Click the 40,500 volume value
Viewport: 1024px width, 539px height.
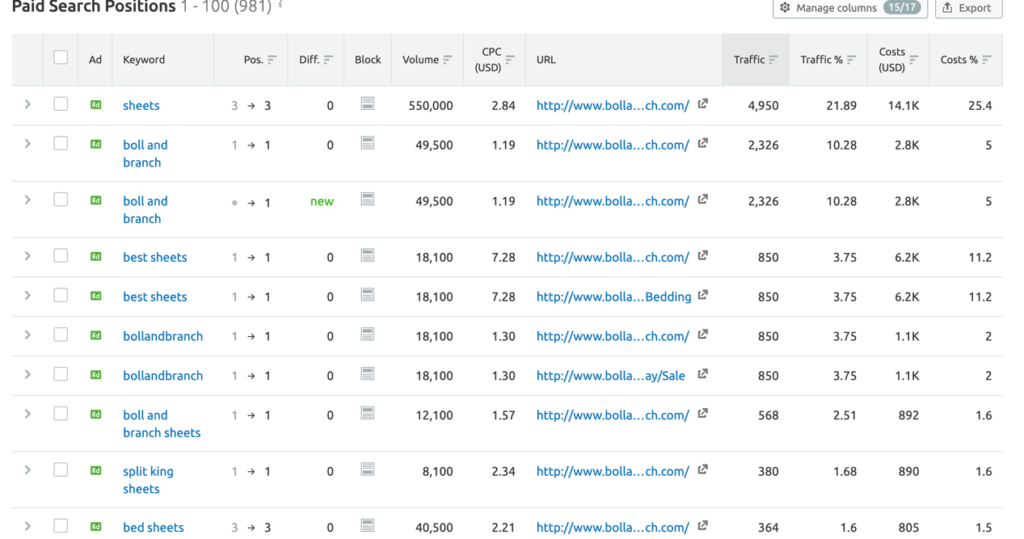coord(434,527)
